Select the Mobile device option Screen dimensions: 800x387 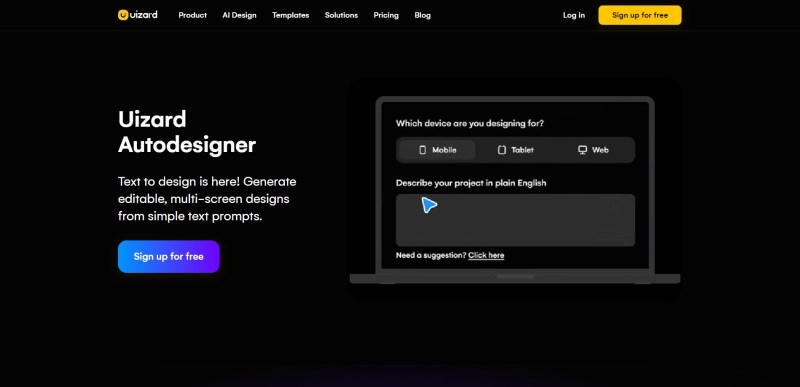[x=437, y=150]
